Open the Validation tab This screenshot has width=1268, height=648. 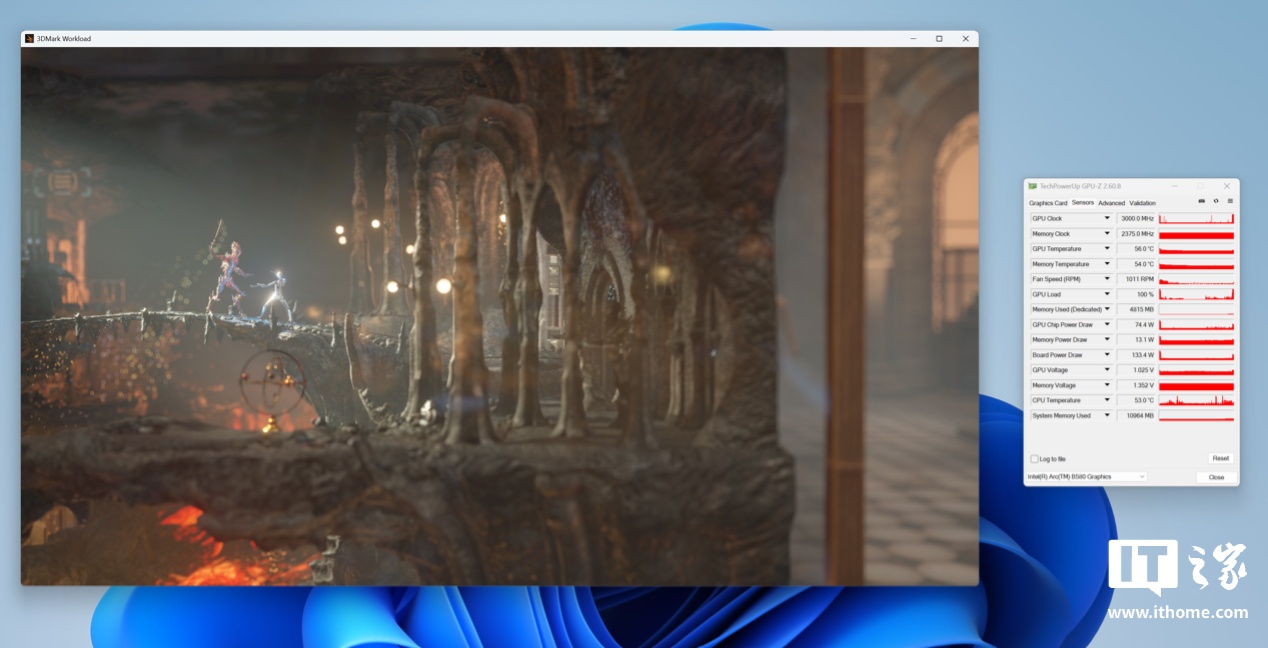1142,203
